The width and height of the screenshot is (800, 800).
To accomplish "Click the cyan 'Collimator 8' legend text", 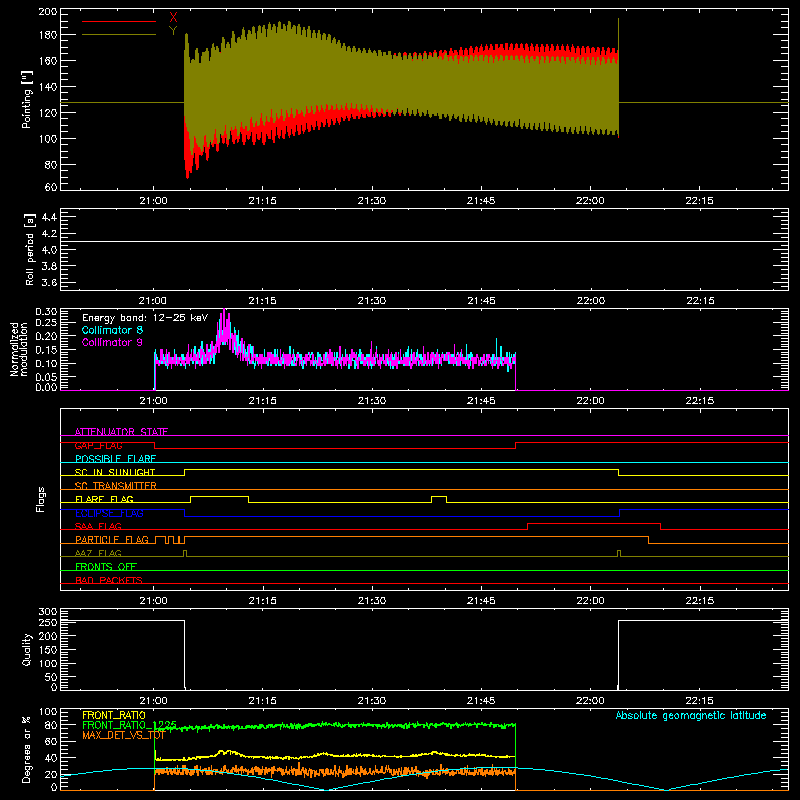I will click(112, 330).
